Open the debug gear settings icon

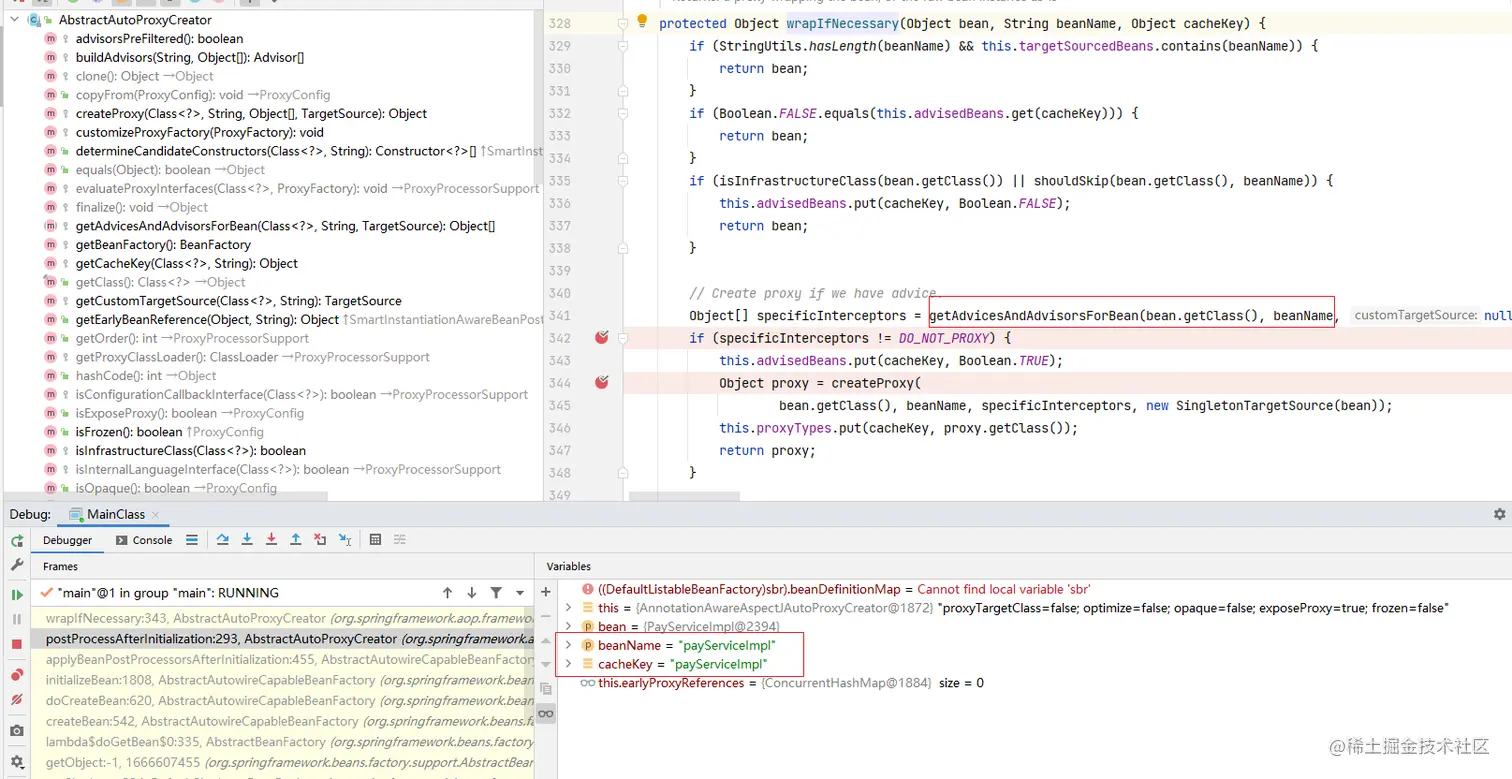click(17, 762)
